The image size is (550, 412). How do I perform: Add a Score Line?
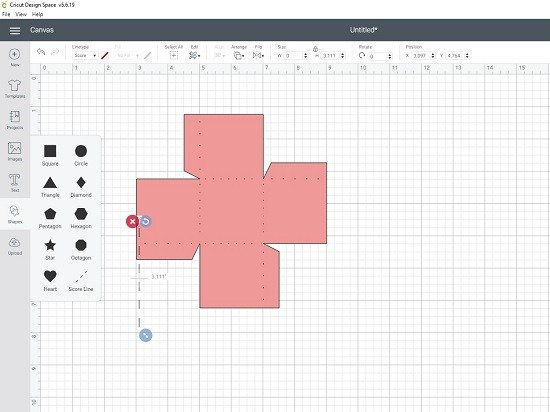(x=81, y=281)
